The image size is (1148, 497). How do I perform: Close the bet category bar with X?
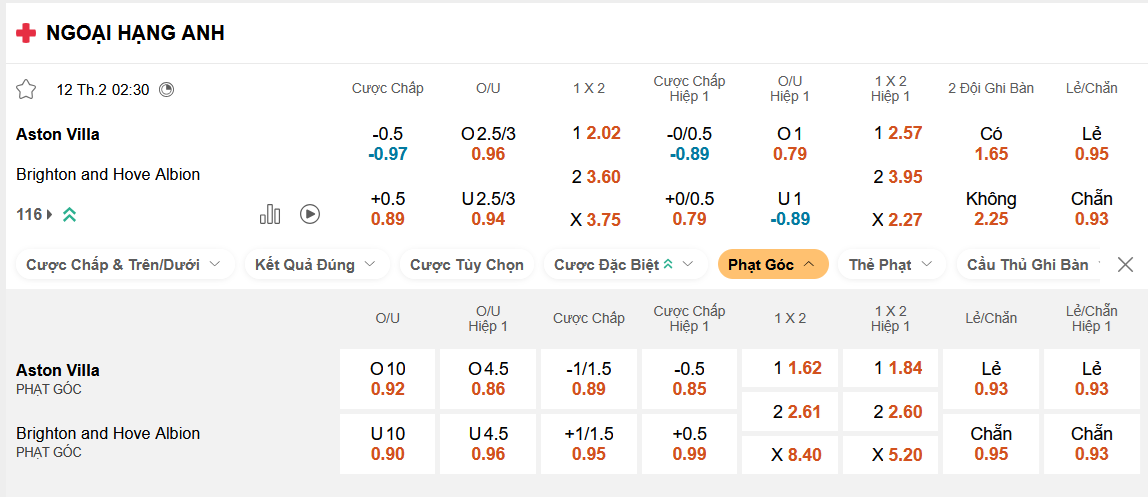1125,265
